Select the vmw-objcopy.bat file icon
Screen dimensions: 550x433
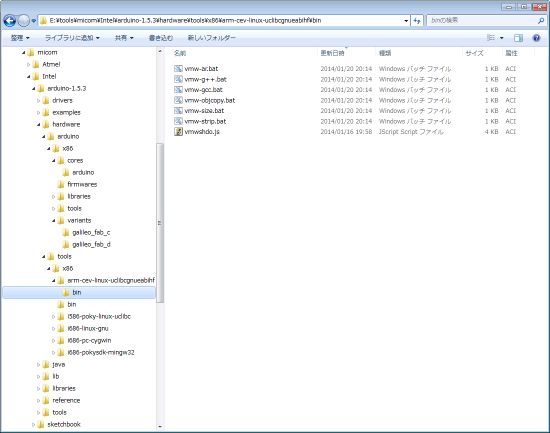[x=178, y=100]
